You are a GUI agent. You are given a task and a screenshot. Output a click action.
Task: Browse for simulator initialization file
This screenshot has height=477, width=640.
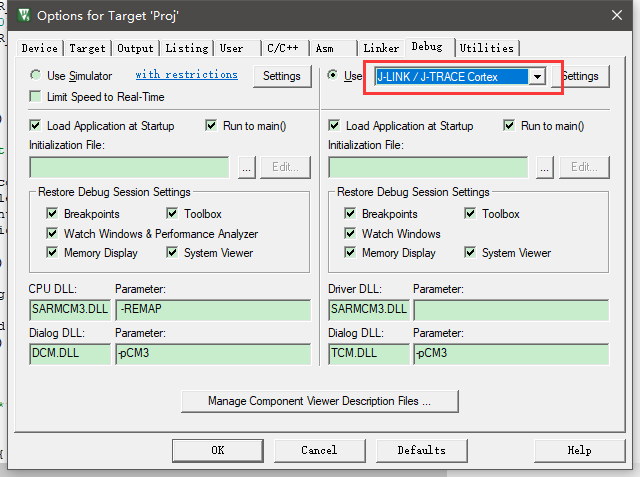pyautogui.click(x=247, y=167)
